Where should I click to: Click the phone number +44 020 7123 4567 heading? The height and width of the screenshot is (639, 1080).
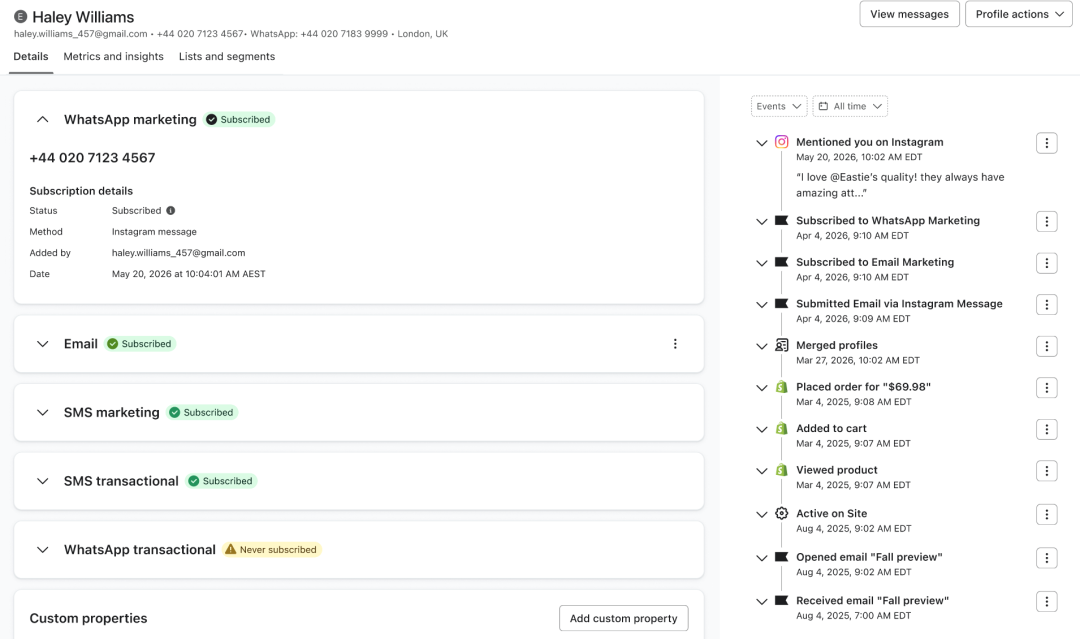click(x=92, y=158)
